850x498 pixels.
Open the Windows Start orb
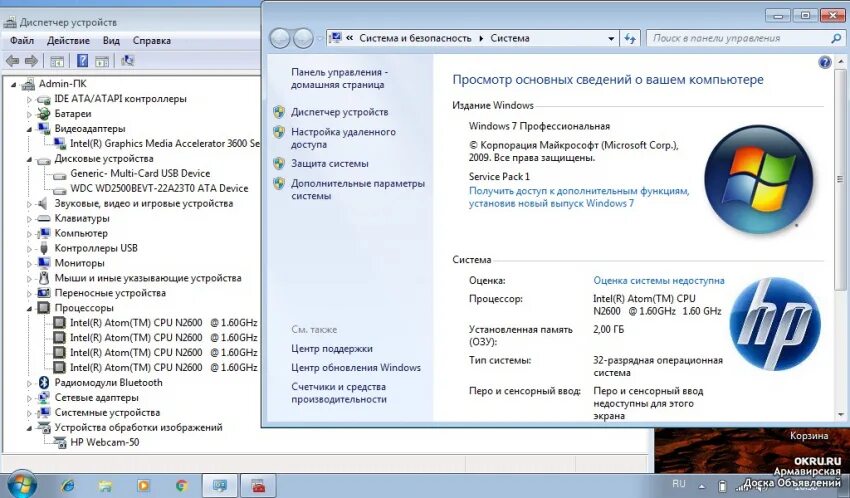pyautogui.click(x=22, y=484)
